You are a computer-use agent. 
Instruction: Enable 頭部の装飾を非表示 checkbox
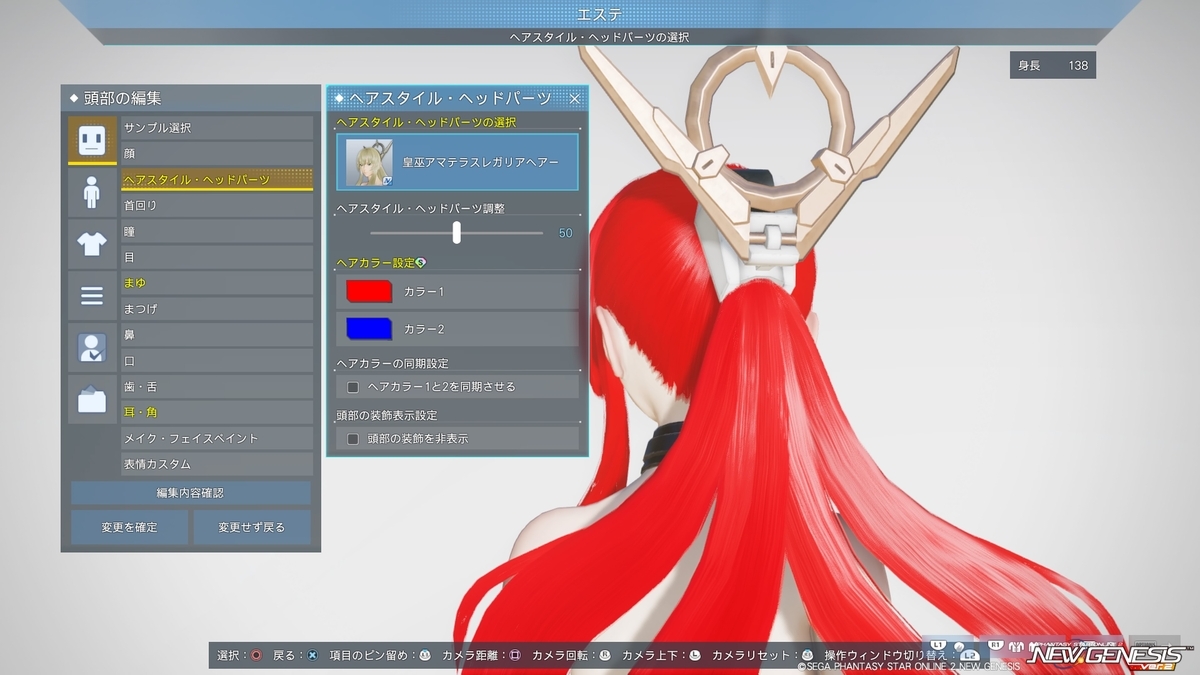(352, 438)
